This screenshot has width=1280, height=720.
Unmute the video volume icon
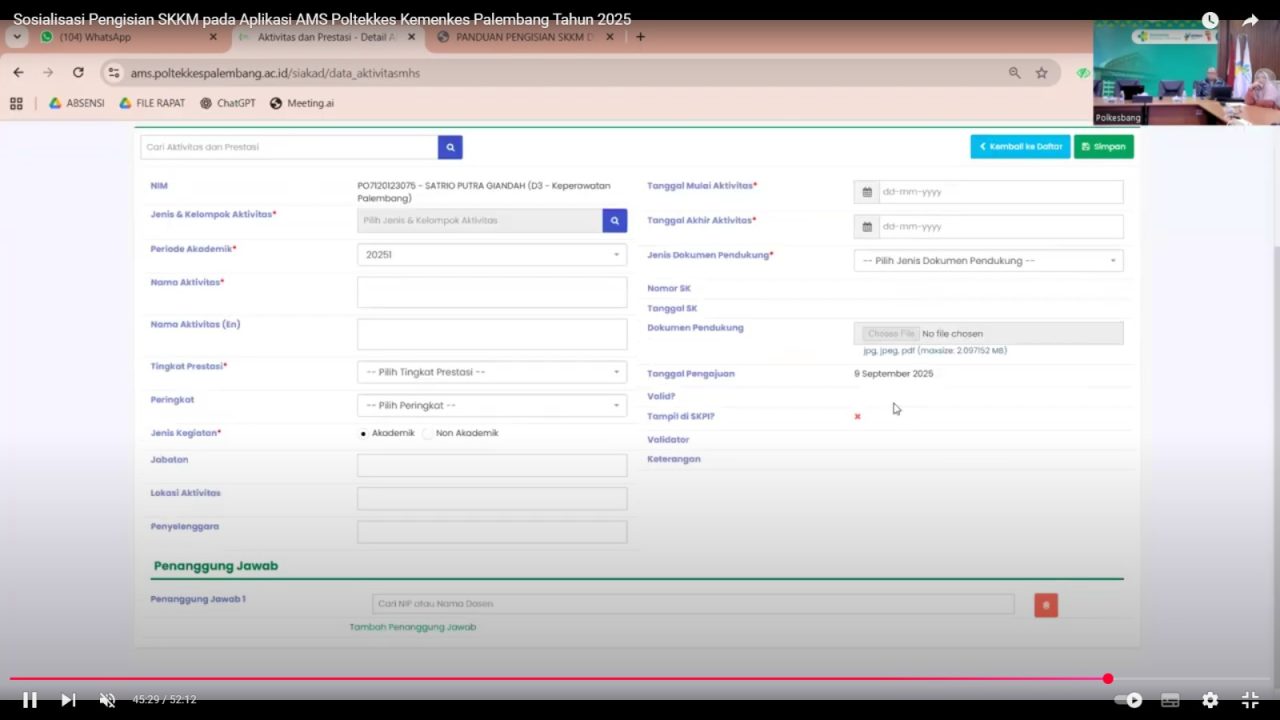(107, 700)
